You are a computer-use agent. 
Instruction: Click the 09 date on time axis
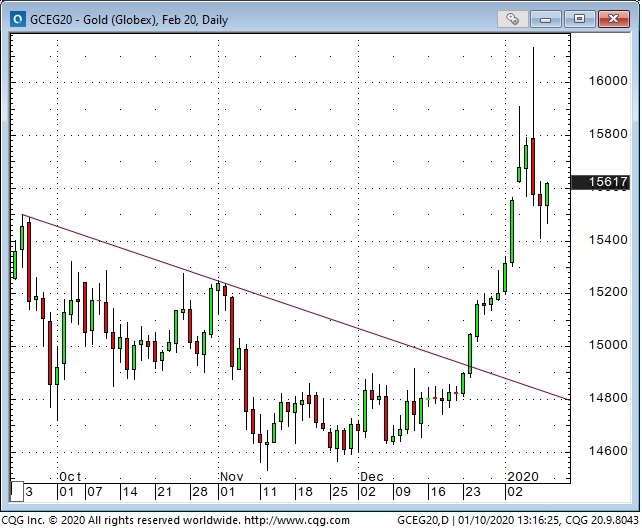tap(402, 492)
